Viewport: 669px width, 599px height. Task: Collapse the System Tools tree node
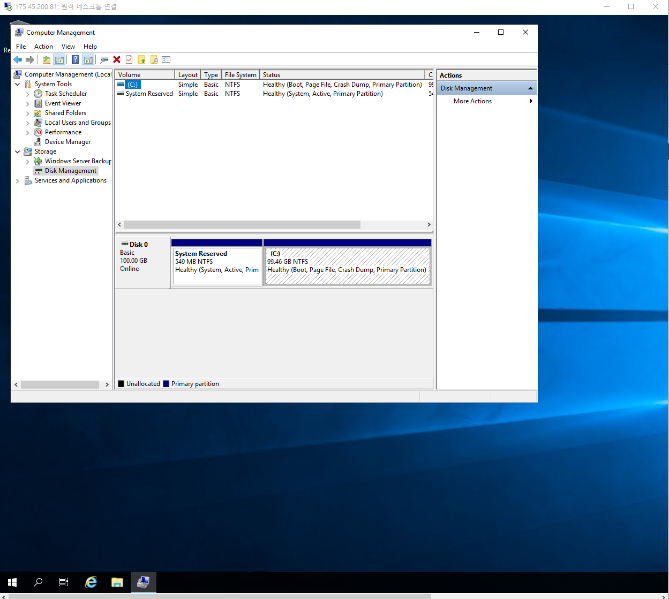tap(17, 84)
